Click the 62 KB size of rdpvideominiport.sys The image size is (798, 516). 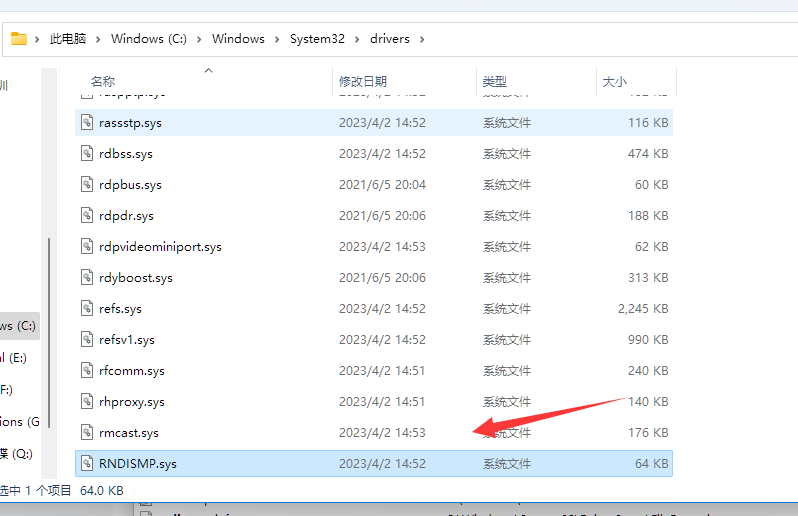click(x=651, y=246)
